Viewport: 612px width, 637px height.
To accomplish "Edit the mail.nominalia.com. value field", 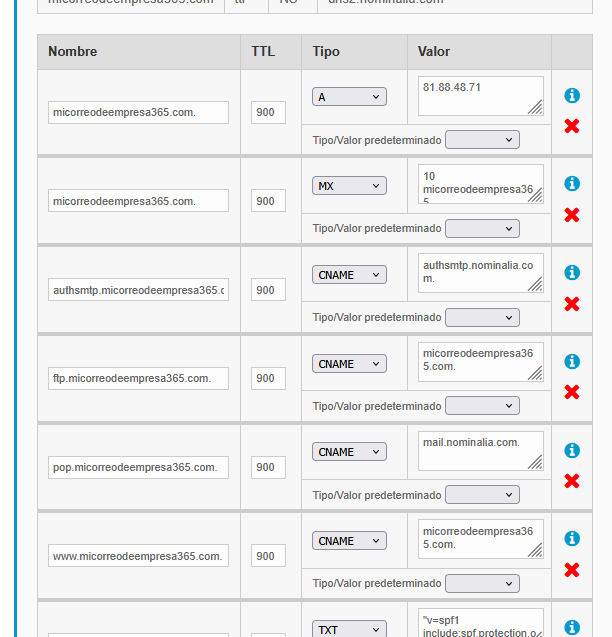I will [x=480, y=451].
